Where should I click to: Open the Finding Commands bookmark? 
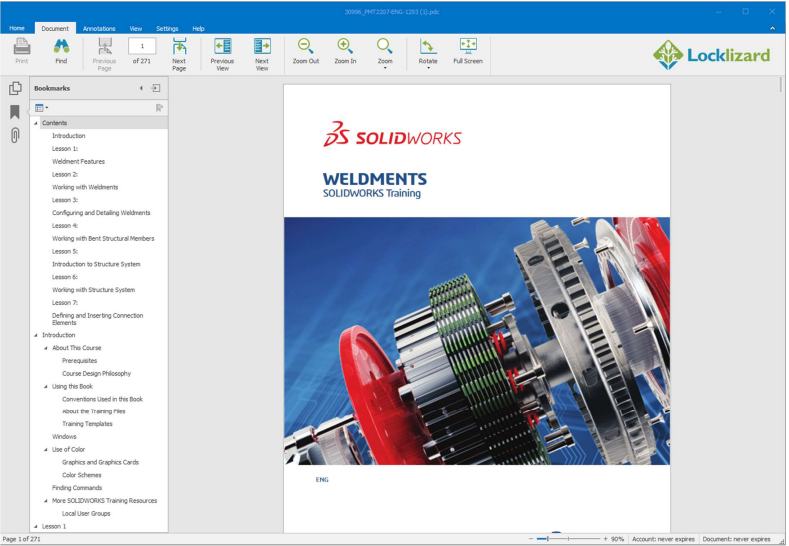(x=77, y=488)
